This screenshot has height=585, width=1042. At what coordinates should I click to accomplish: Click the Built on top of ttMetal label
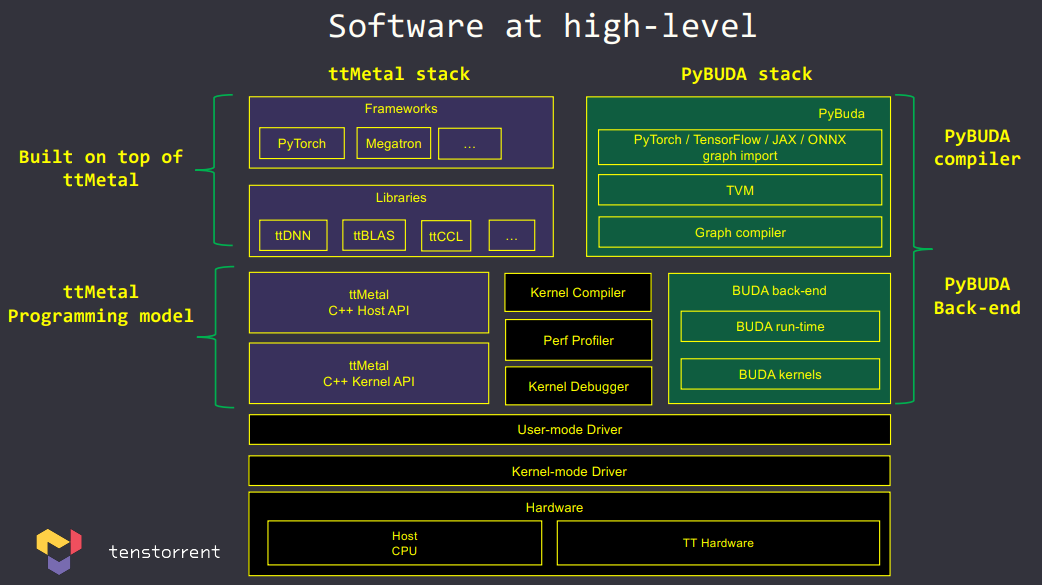click(100, 168)
